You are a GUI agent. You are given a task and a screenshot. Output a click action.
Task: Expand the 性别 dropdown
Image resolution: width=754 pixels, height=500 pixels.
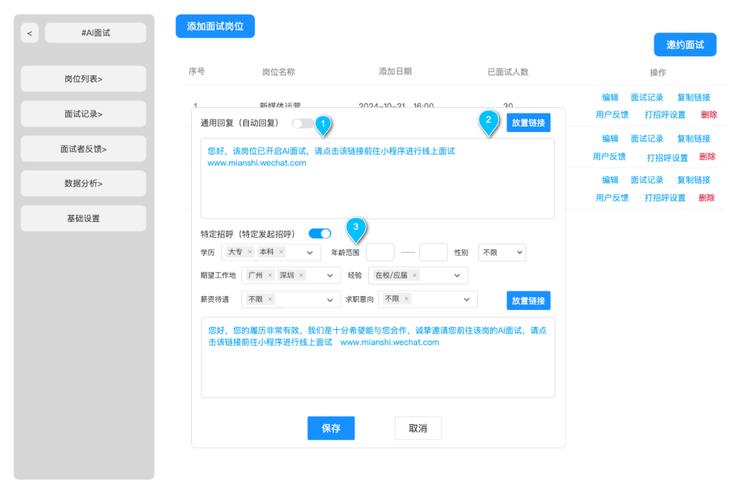coord(502,252)
